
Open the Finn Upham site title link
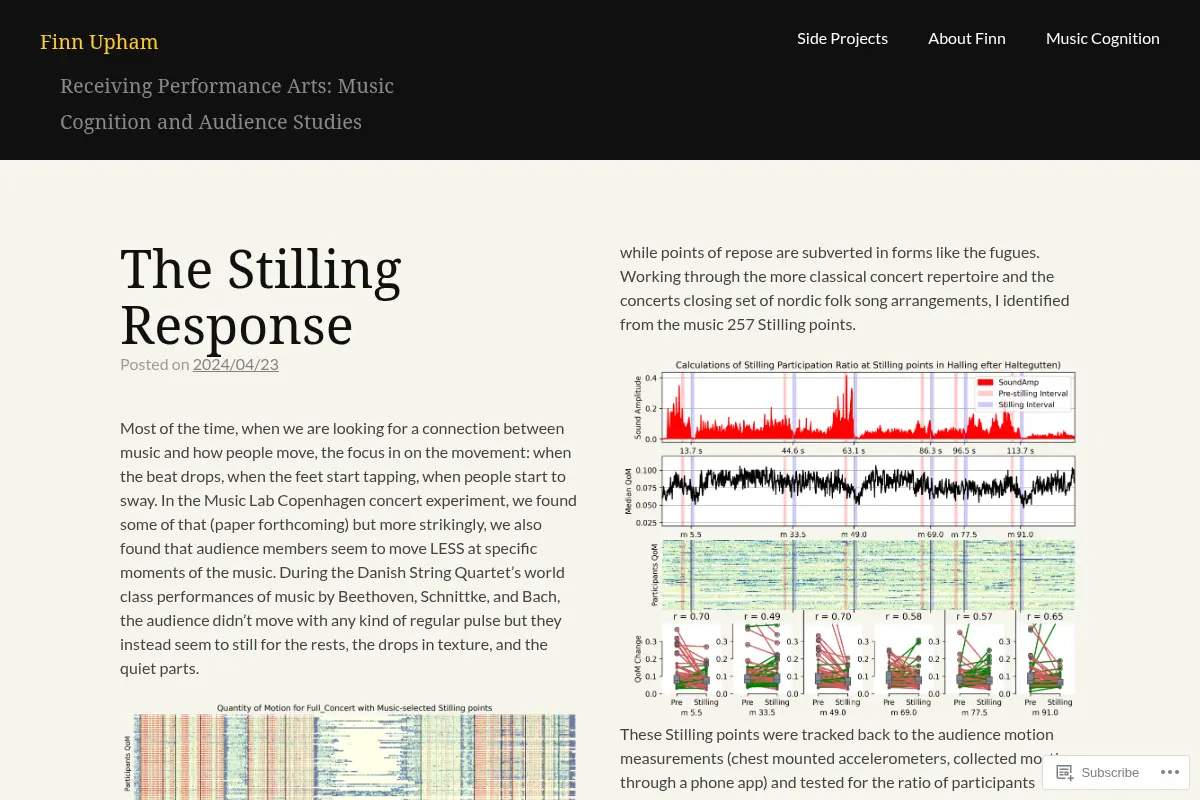click(99, 42)
